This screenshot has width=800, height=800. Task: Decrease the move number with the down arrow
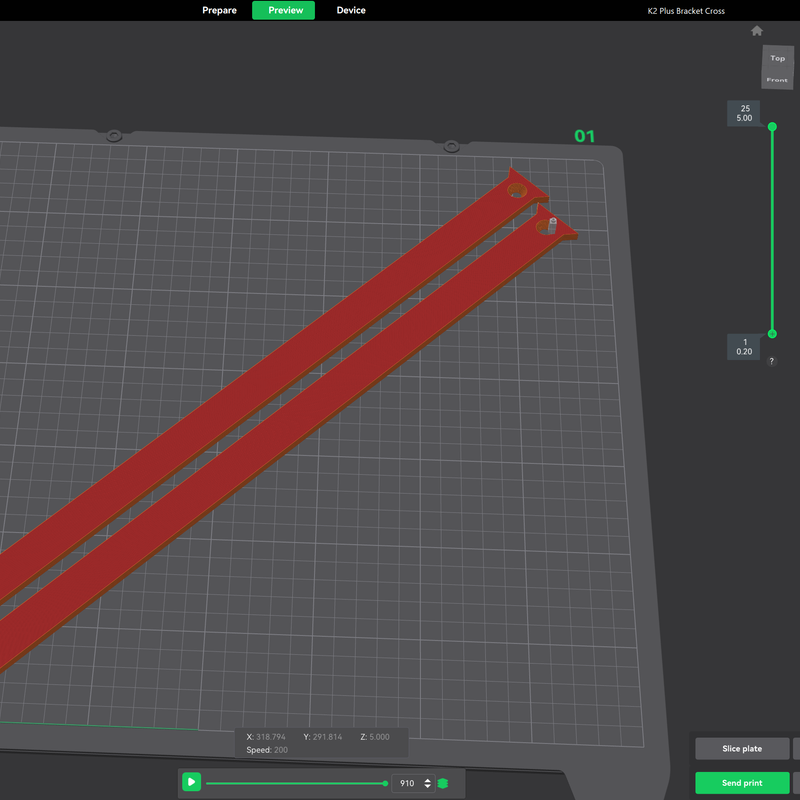(x=428, y=786)
